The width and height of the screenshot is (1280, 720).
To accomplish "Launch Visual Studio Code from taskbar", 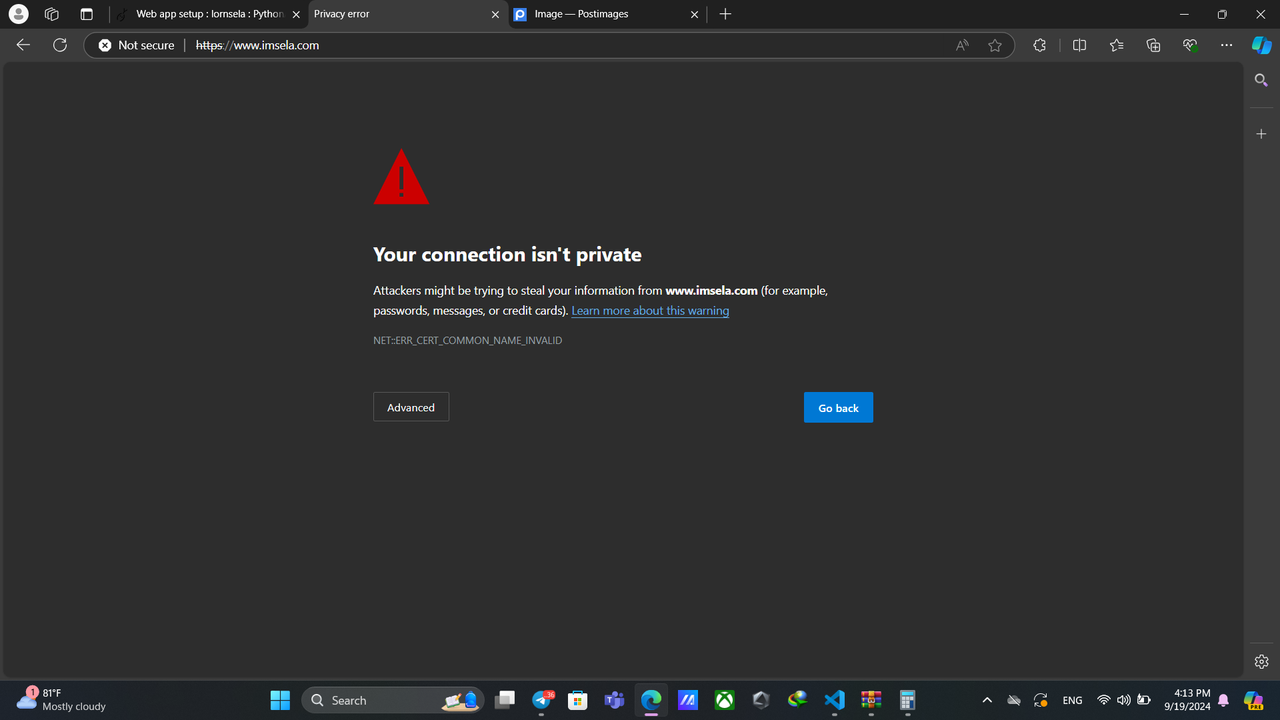I will 834,700.
